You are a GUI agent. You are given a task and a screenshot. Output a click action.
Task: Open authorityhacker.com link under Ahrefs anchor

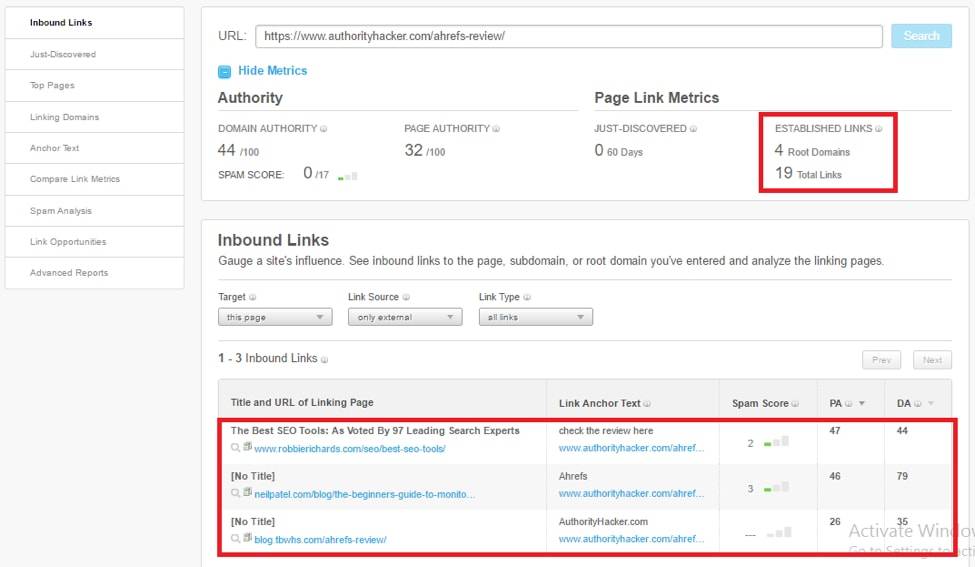631,494
